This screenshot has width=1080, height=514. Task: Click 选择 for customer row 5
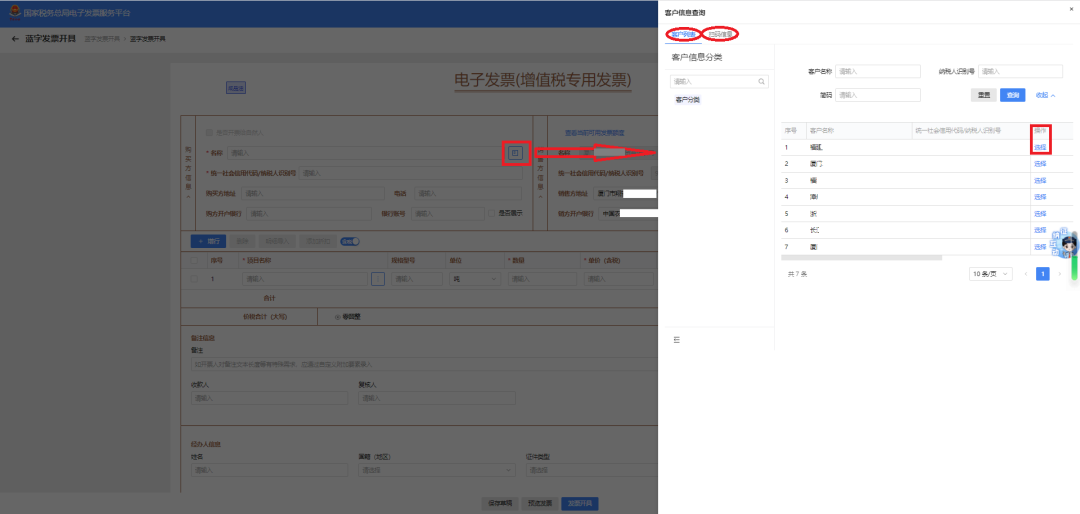point(1040,214)
